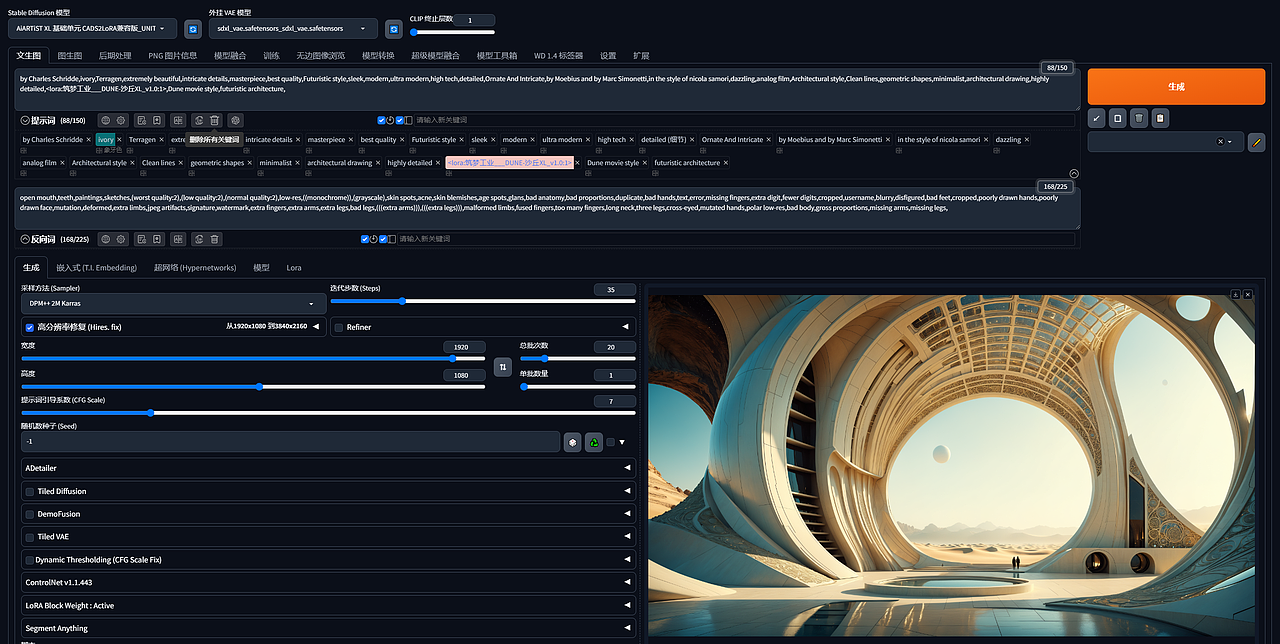1280x644 pixels.
Task: Open the 设置 tab
Action: (x=608, y=56)
